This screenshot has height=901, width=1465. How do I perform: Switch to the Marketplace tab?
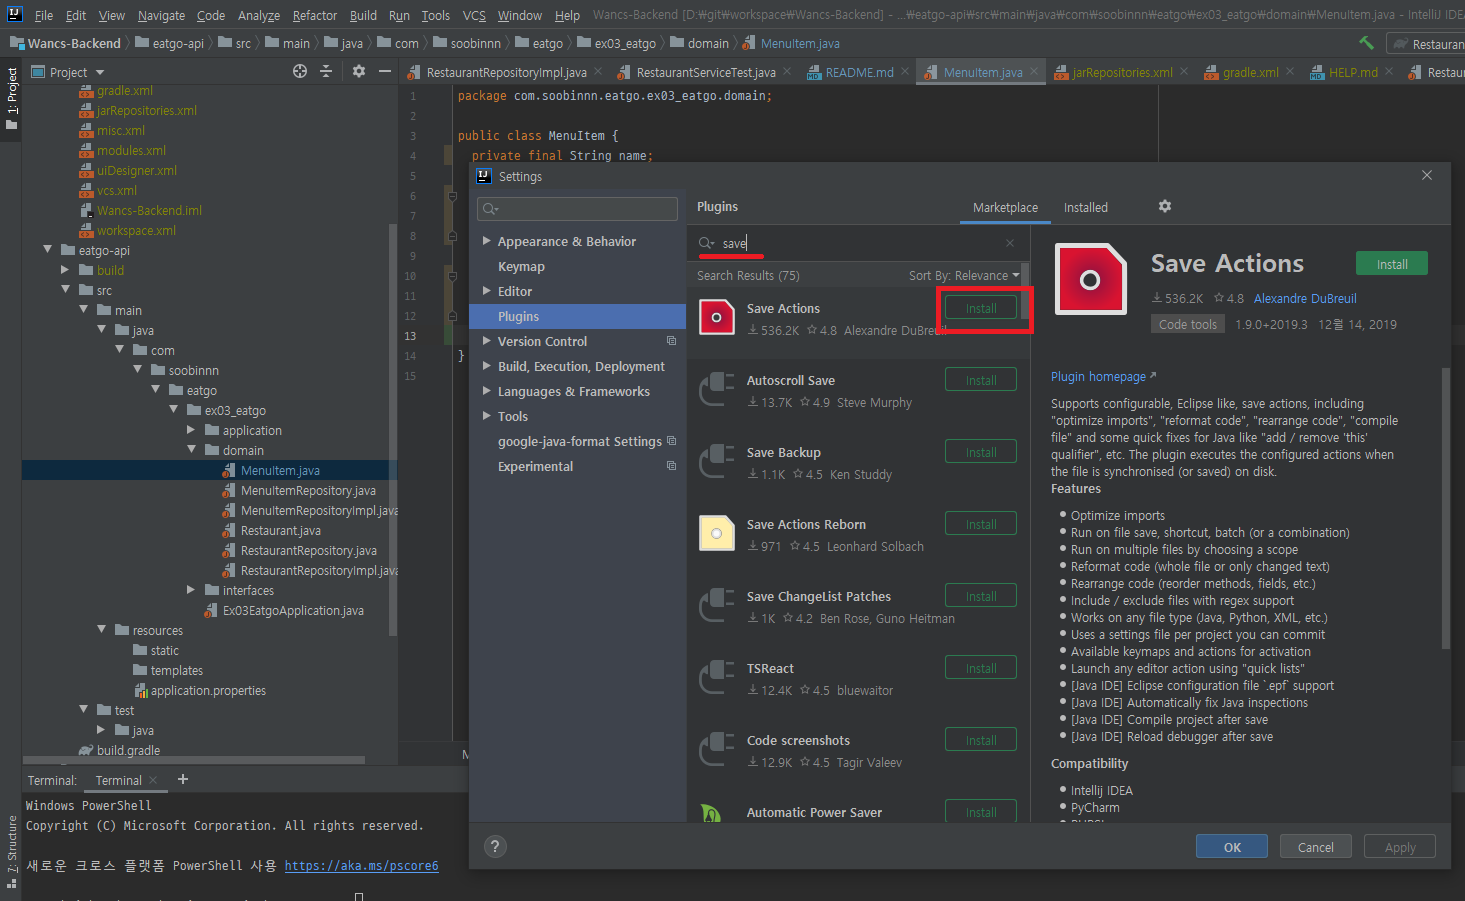1005,207
